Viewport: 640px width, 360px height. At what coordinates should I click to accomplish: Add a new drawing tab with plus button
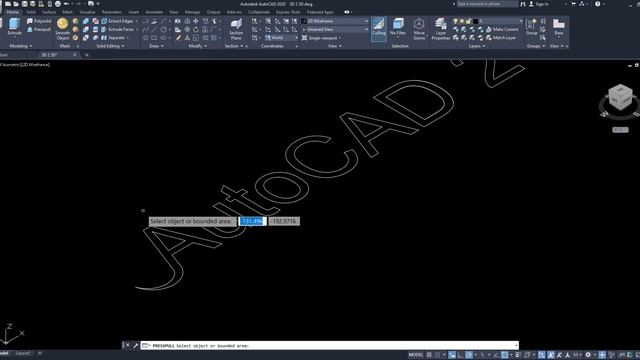(87, 55)
